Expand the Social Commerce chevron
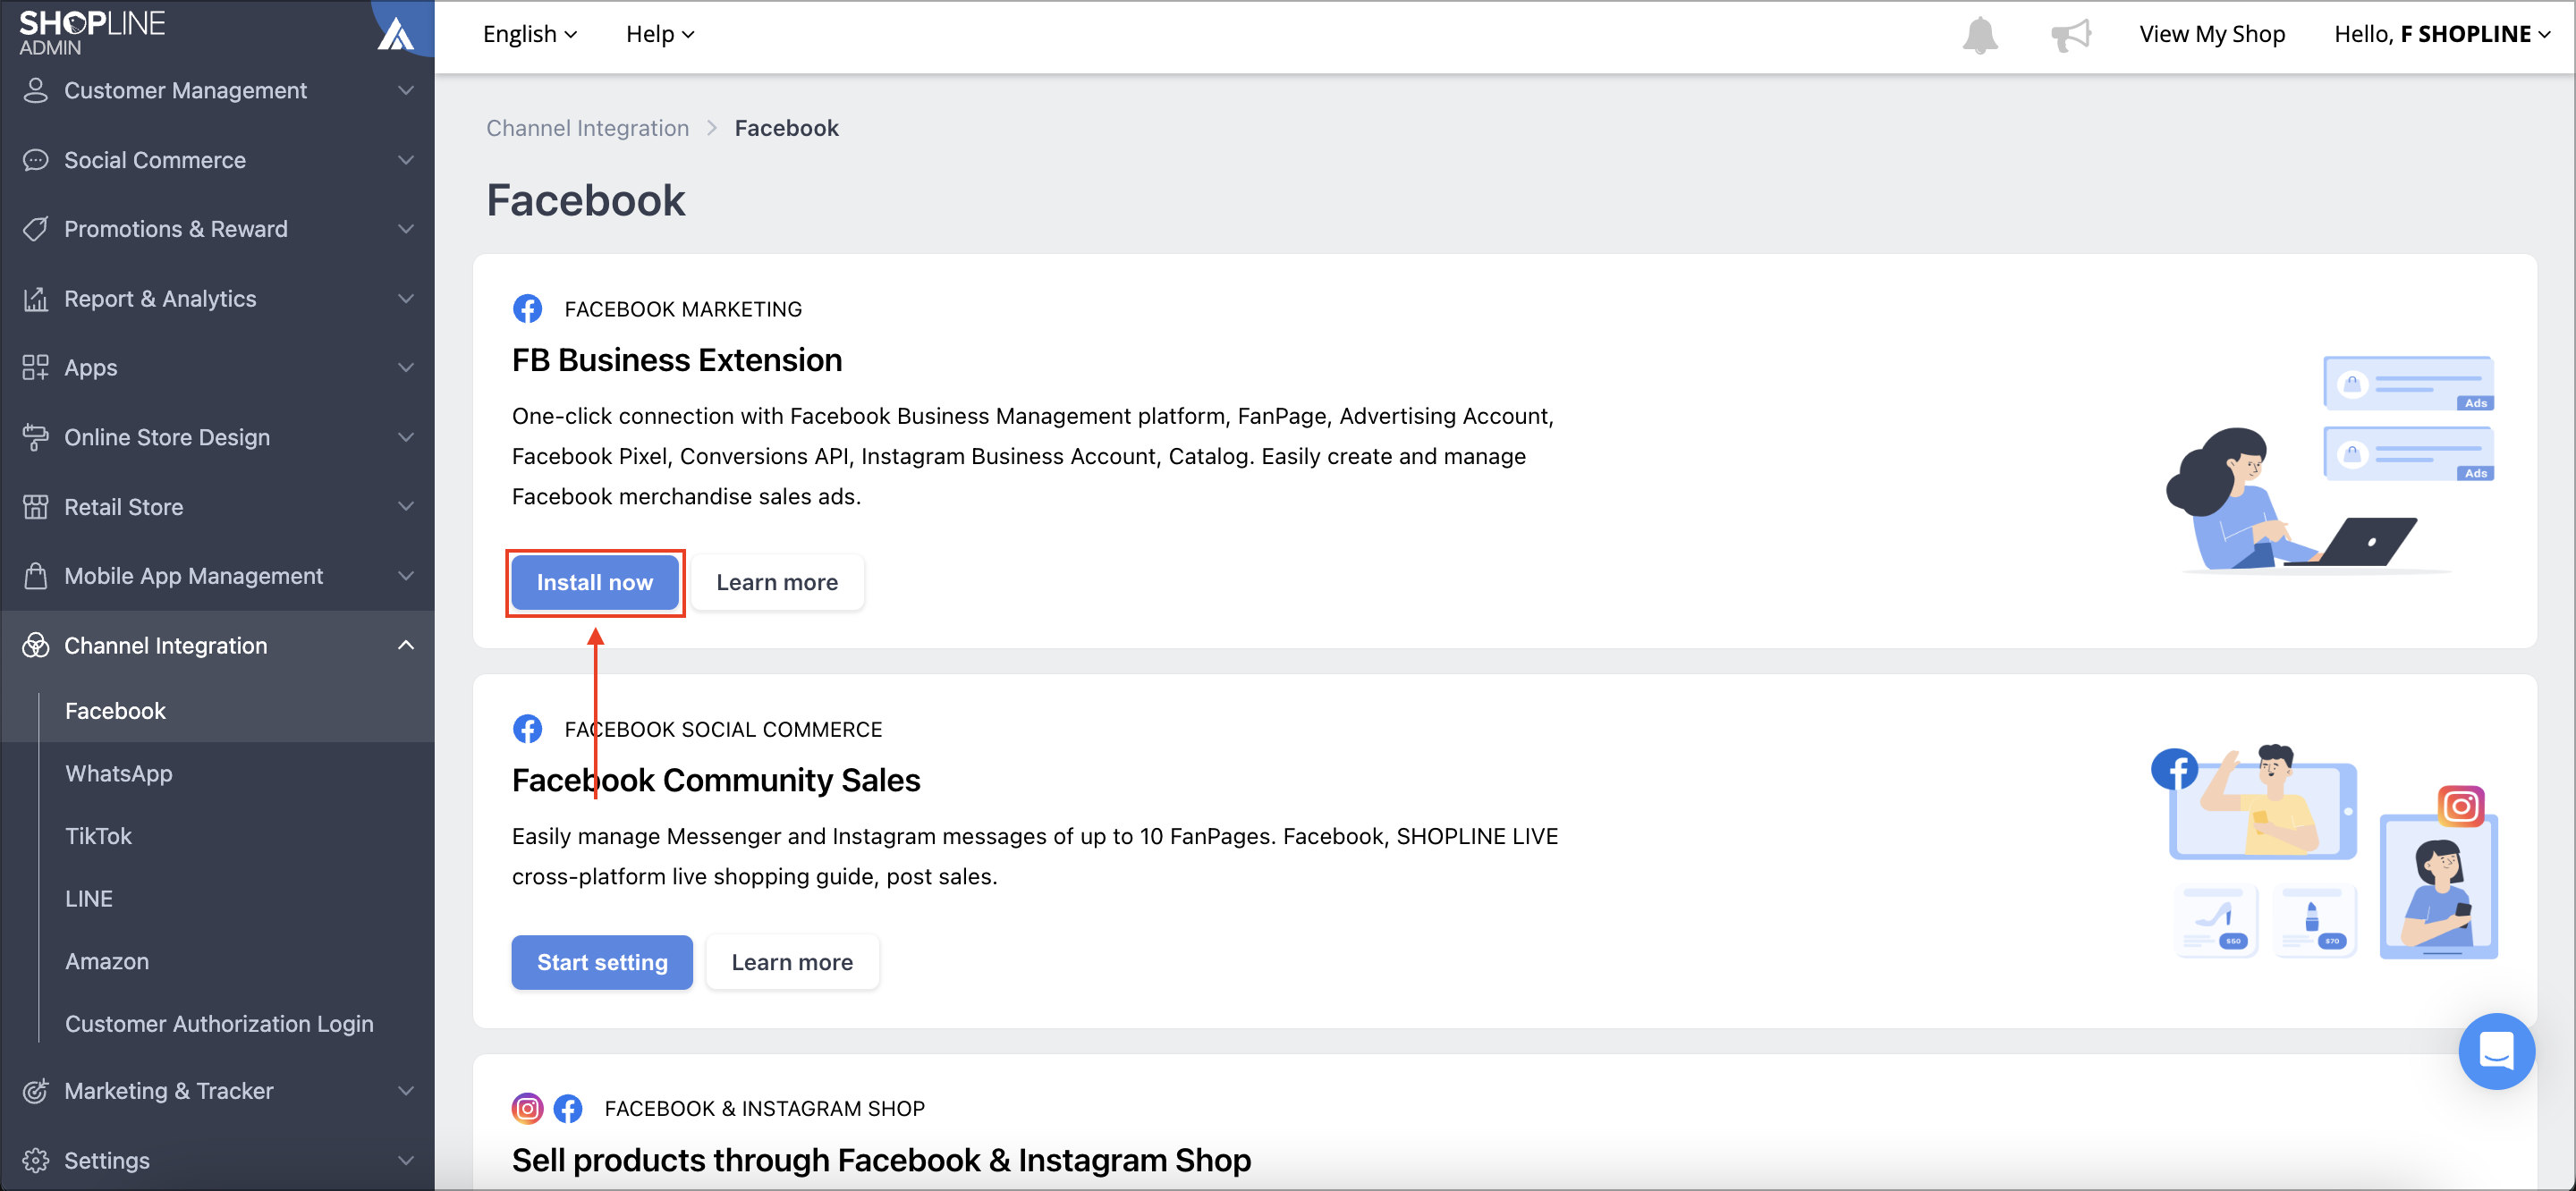 pos(406,160)
